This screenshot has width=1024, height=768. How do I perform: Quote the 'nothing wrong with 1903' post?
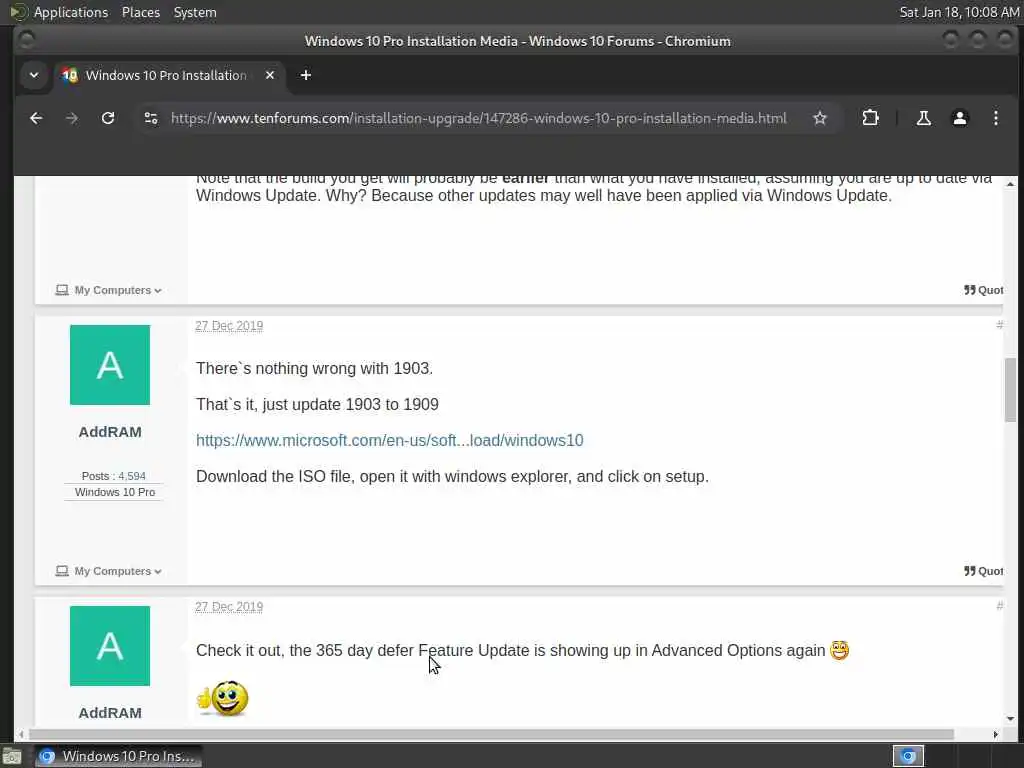984,571
